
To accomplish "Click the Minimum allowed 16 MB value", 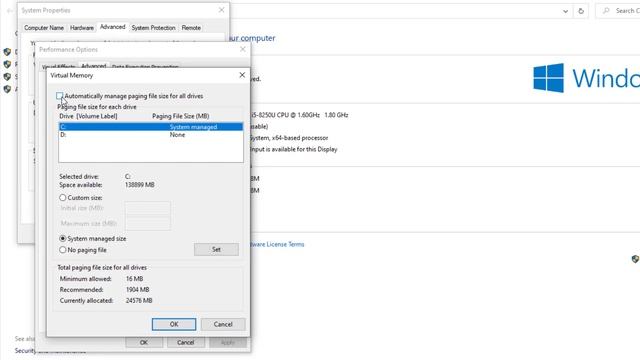I will [x=134, y=279].
